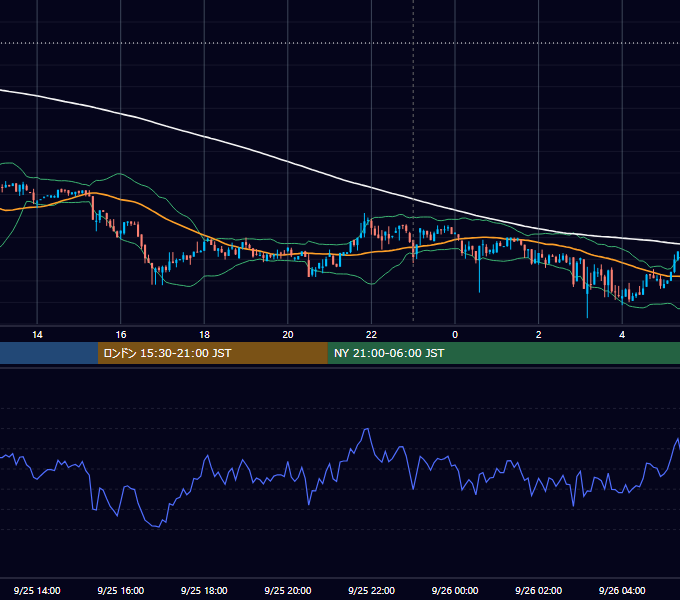Viewport: 680px width, 600px height.
Task: Click the 9/25 20:00 time label
Action: click(x=288, y=590)
